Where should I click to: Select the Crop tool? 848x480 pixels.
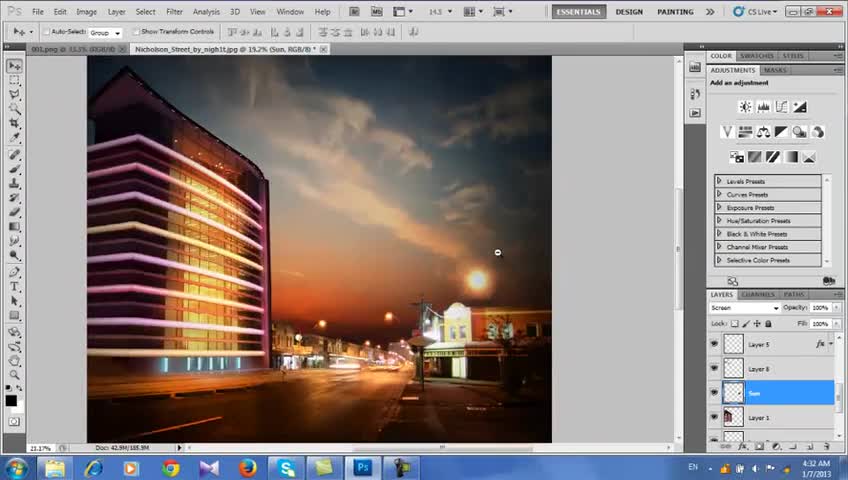click(x=14, y=122)
